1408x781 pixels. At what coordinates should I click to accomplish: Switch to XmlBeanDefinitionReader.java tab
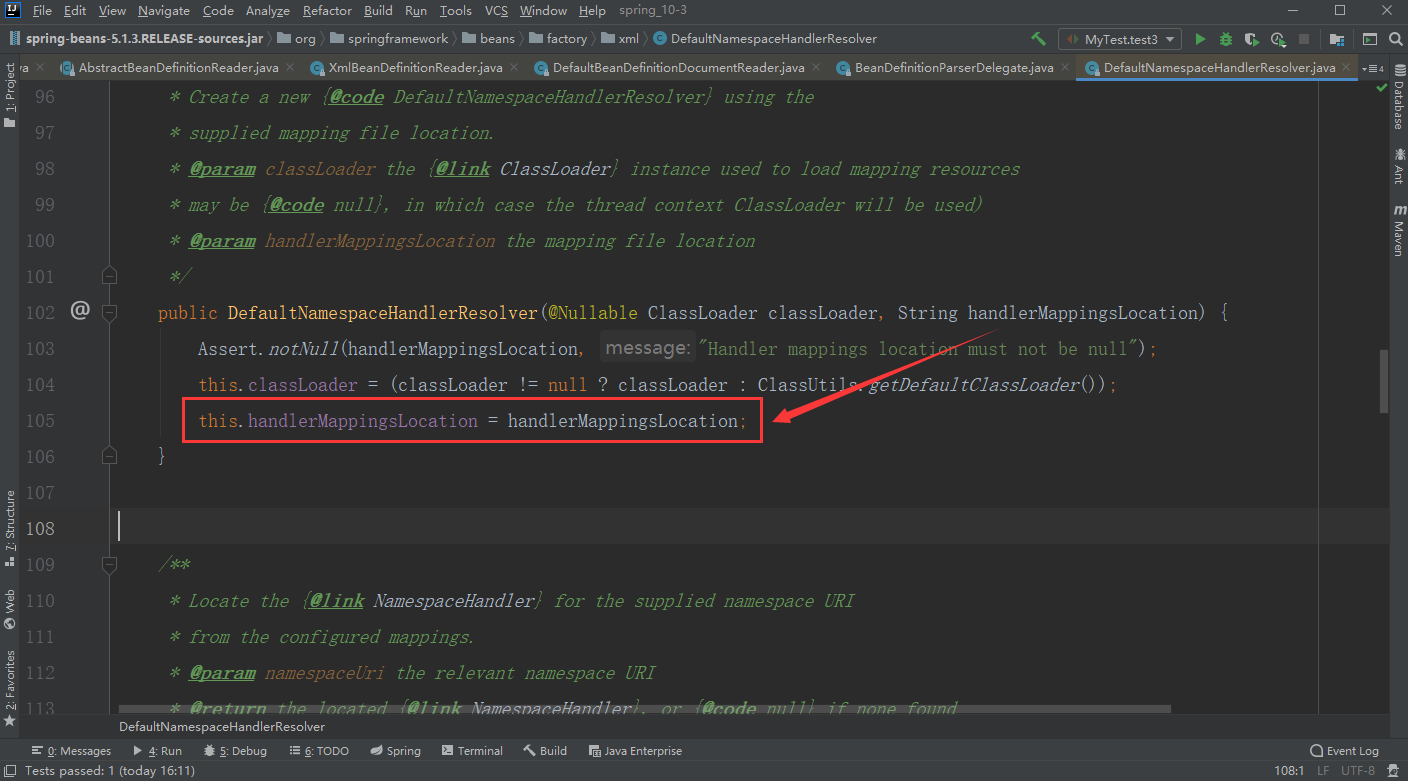tap(415, 68)
